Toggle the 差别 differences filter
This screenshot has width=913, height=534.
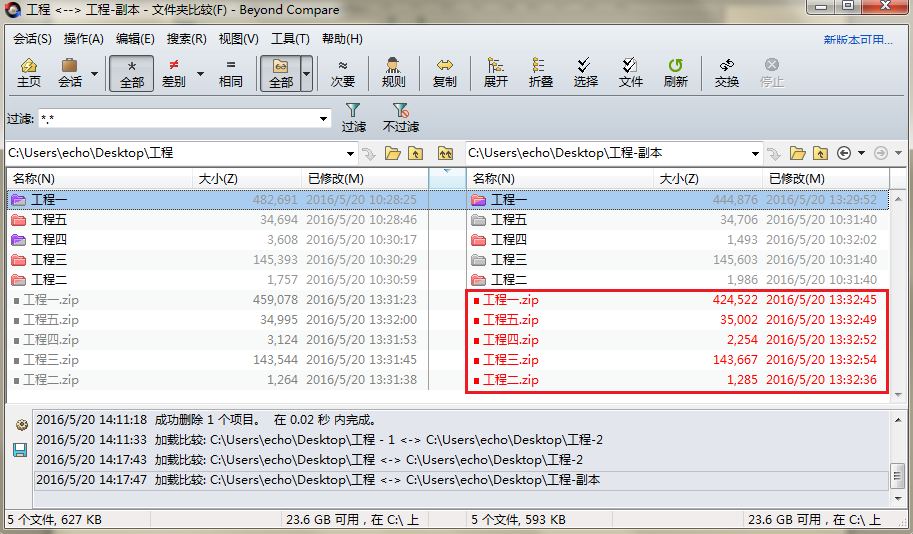click(x=174, y=73)
